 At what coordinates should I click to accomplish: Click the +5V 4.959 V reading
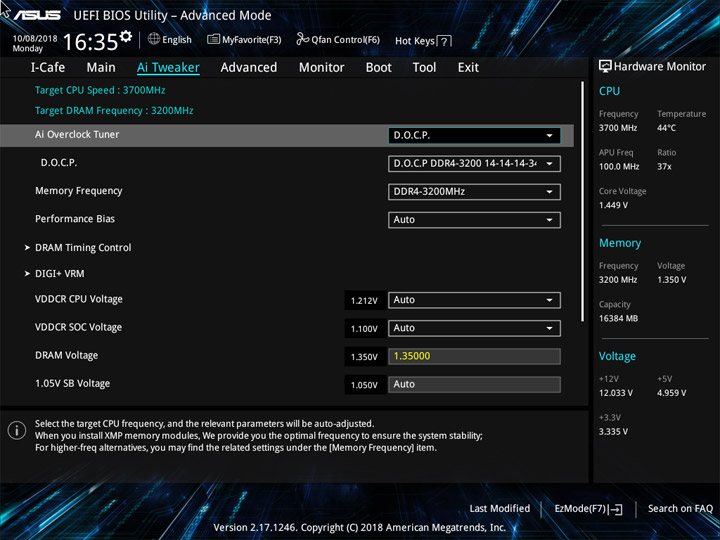pos(672,393)
